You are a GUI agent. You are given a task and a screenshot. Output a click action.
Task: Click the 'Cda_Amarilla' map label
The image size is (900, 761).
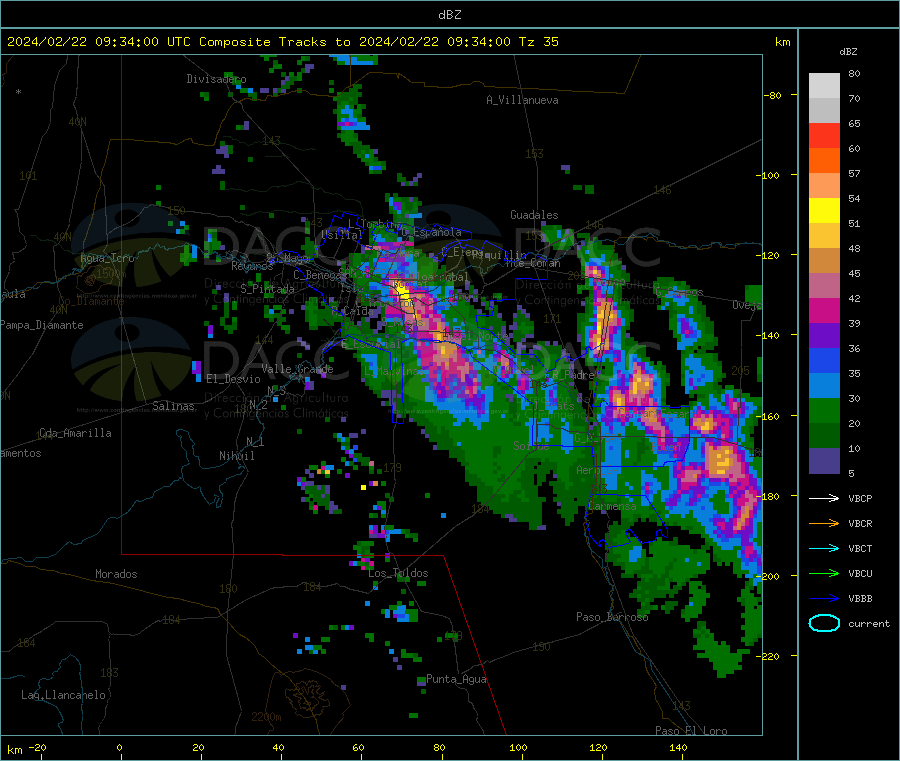pyautogui.click(x=75, y=433)
